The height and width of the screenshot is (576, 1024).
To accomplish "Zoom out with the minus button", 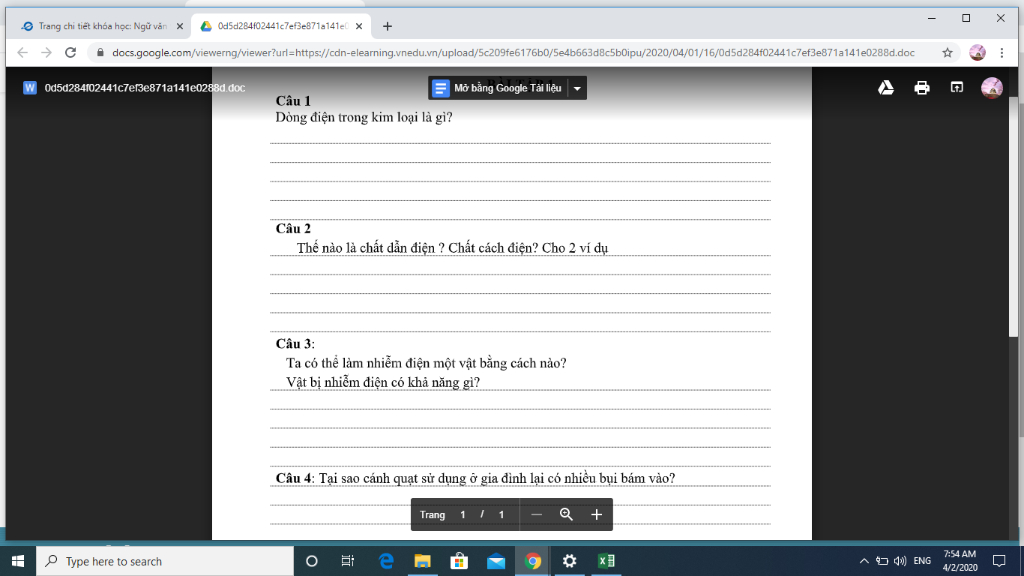I will point(536,515).
